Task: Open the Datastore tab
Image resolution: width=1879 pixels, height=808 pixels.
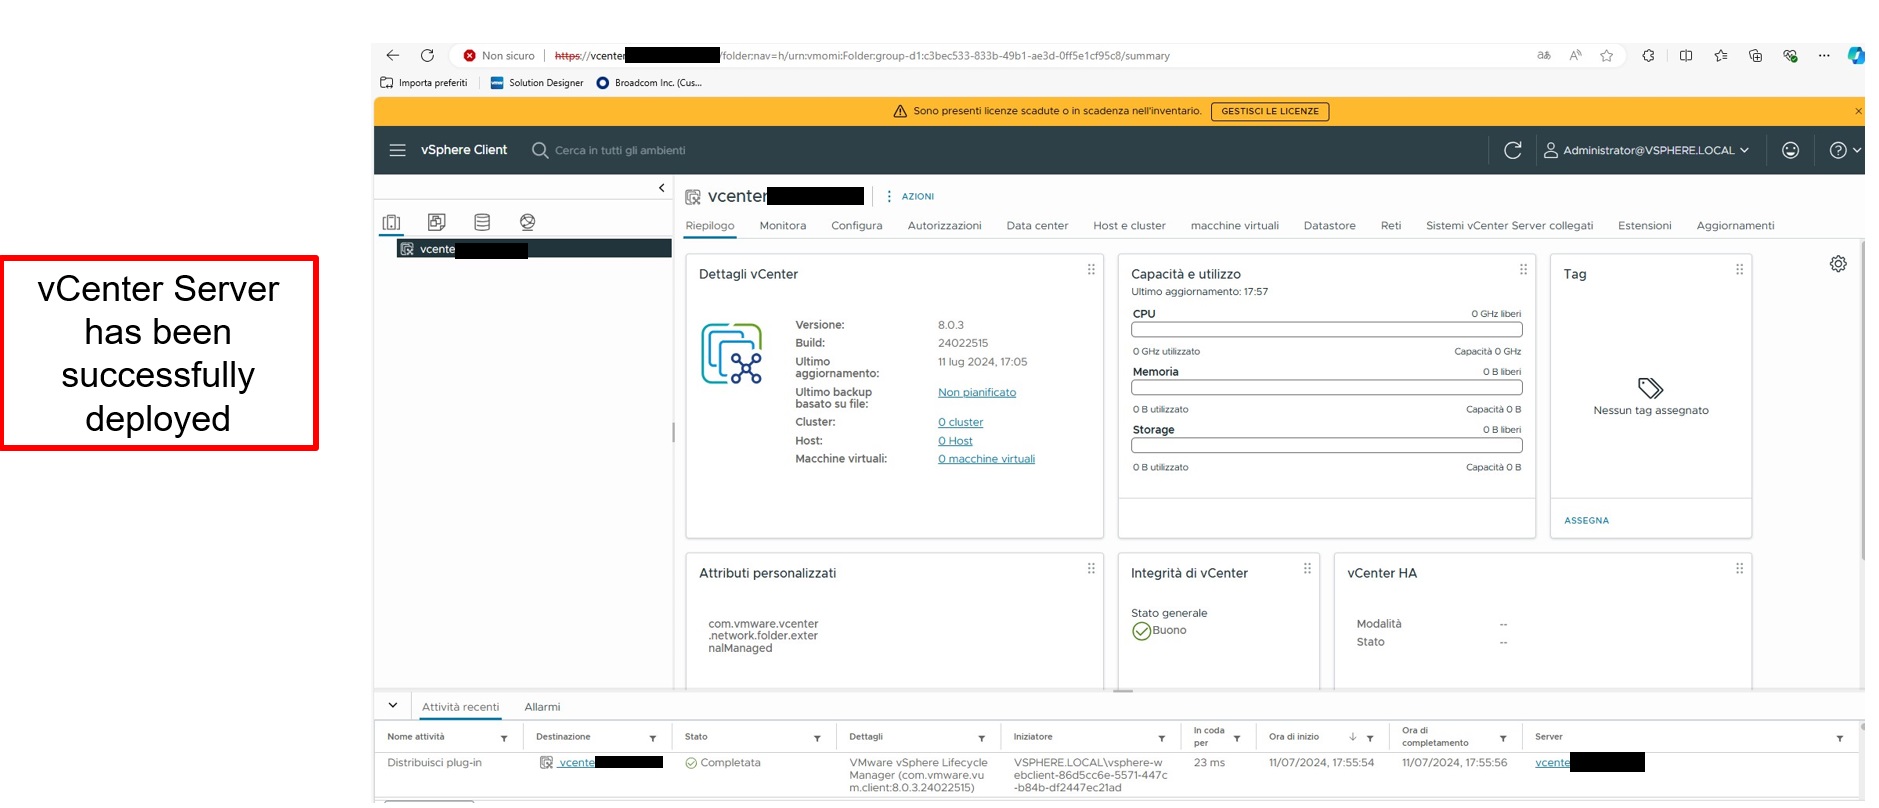Action: (1330, 226)
